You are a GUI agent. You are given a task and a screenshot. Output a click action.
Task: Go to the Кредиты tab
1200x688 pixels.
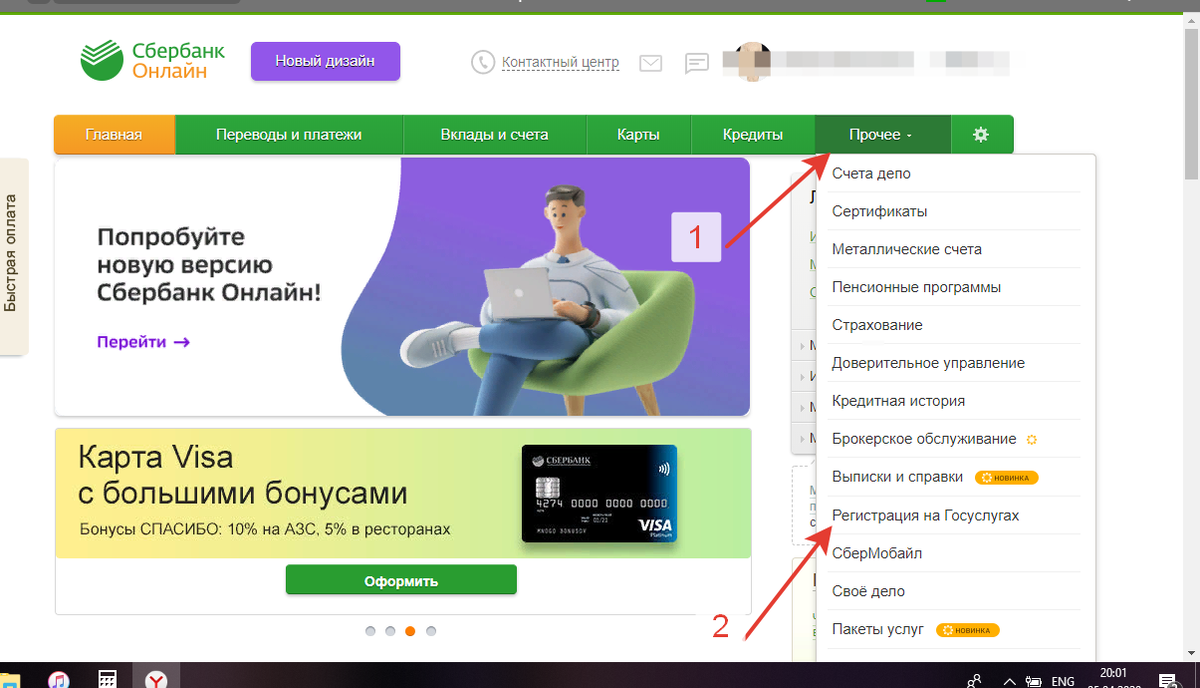click(752, 134)
